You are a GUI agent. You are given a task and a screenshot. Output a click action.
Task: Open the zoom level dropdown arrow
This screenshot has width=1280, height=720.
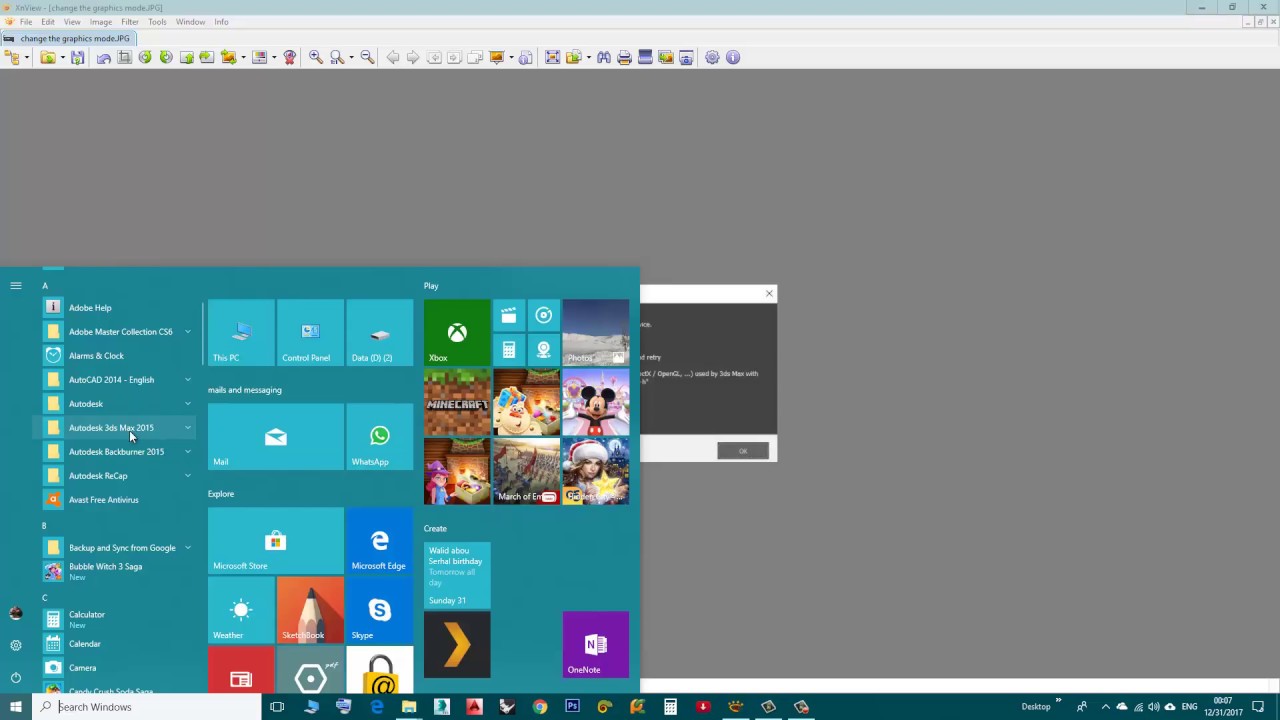pyautogui.click(x=351, y=58)
